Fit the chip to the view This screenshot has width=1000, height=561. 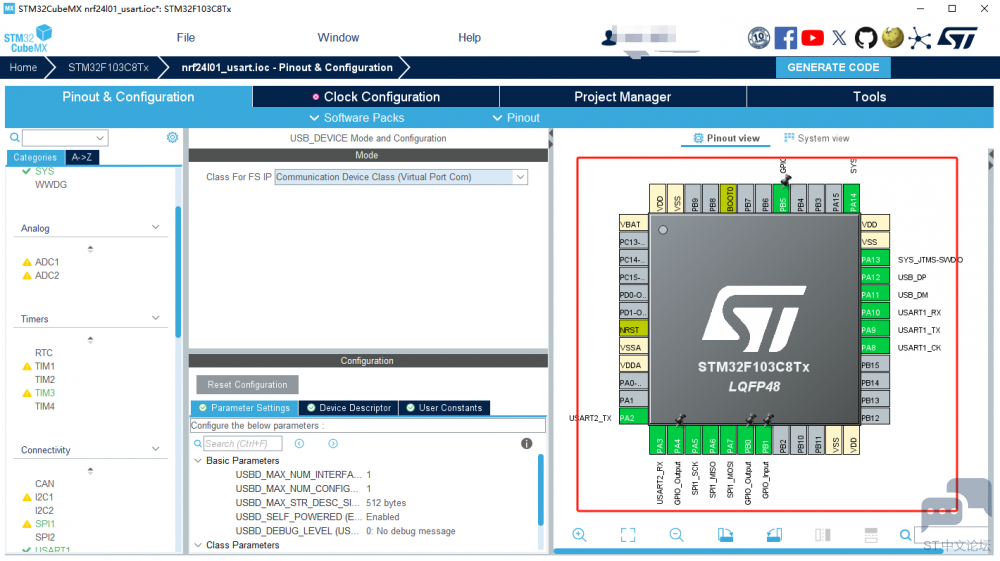(628, 535)
